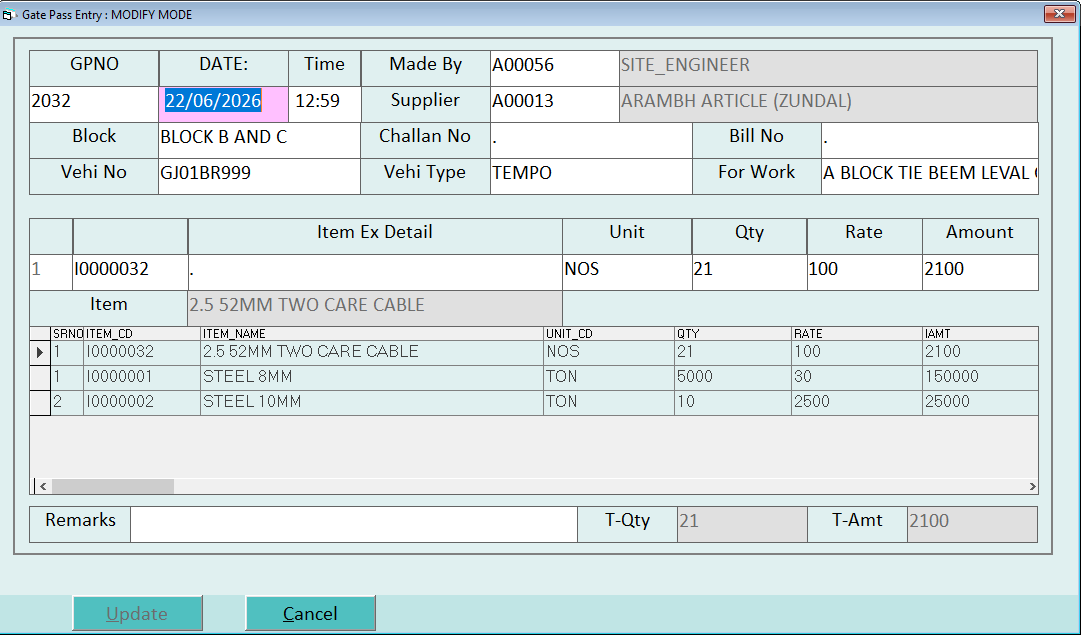Select the STEEL 8MM row selector box
Screen dimensions: 1083x636
(x=40, y=377)
